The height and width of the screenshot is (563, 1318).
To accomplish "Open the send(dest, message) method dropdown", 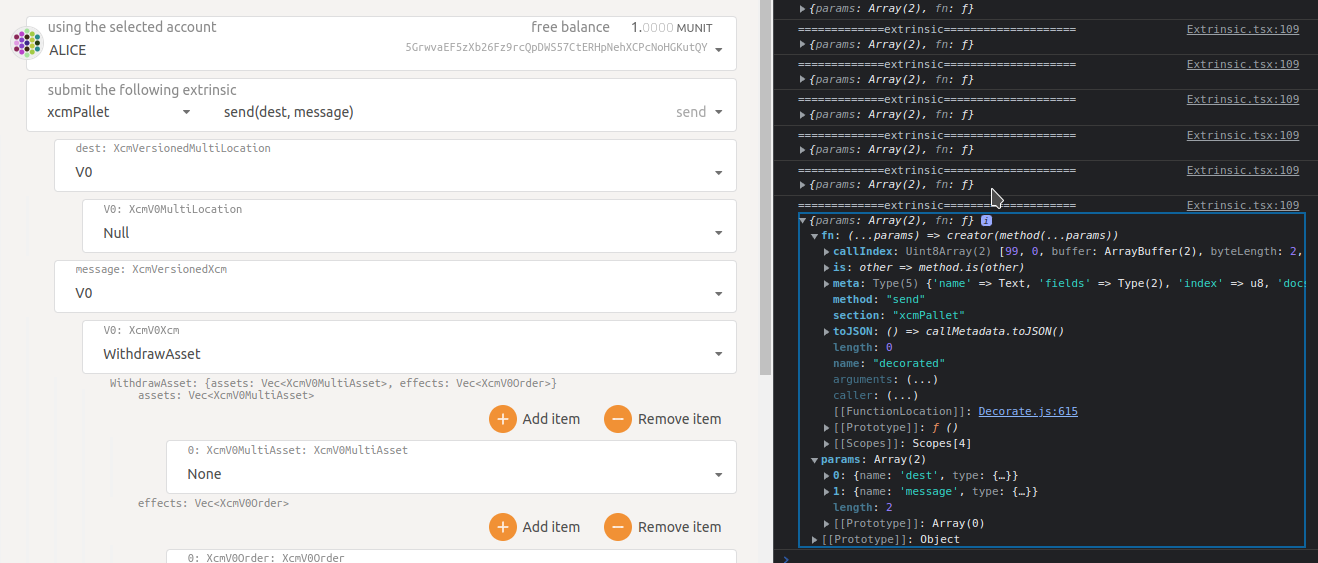I will pos(475,112).
